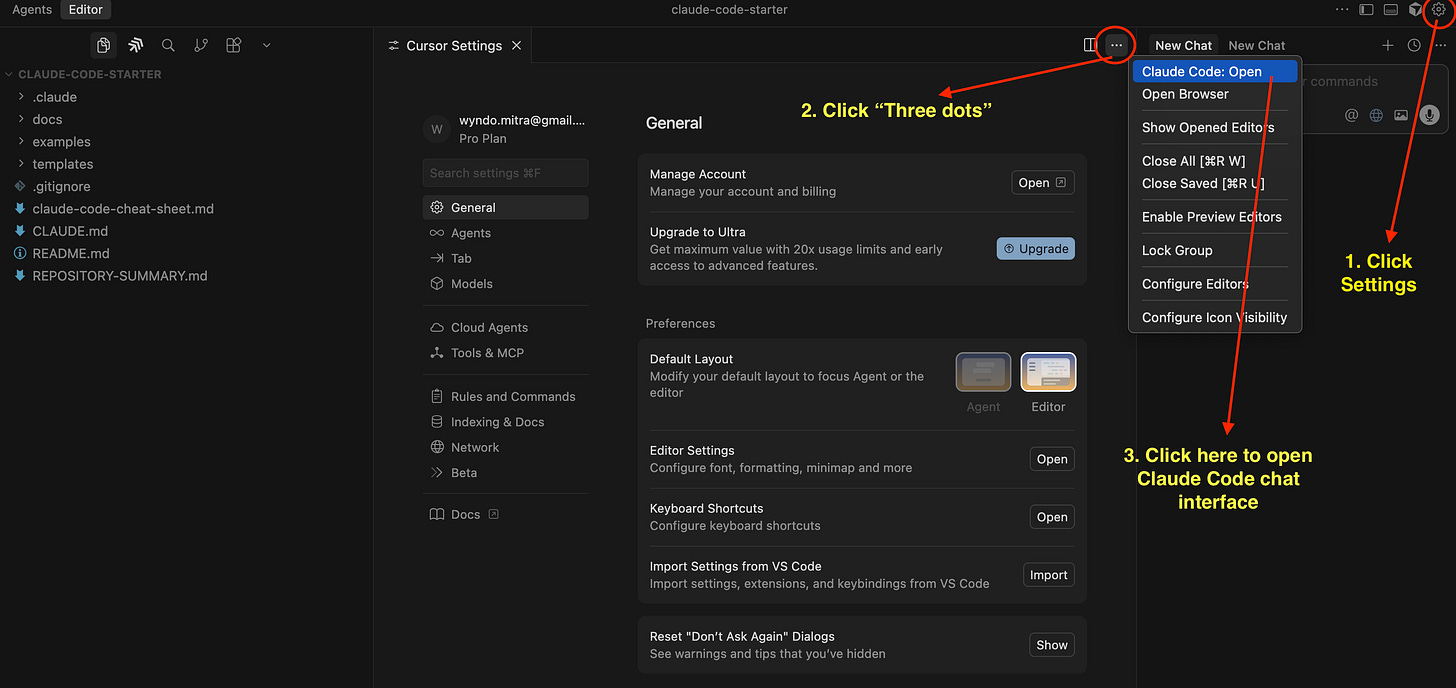1456x688 pixels.
Task: Import settings from VS Code
Action: pyautogui.click(x=1048, y=574)
